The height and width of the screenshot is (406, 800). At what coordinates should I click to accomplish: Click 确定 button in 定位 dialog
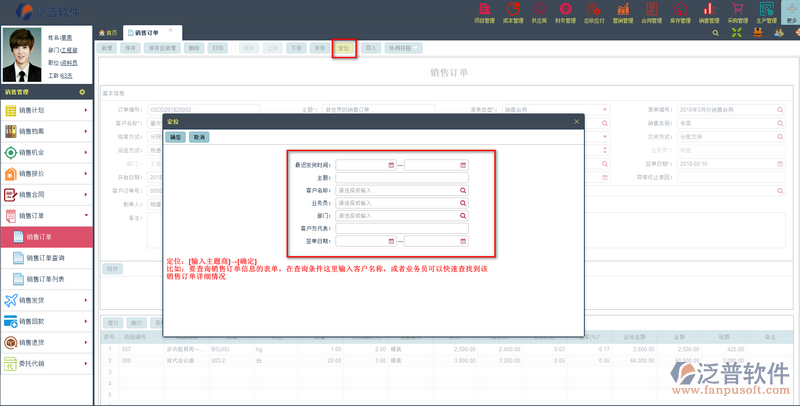pos(176,137)
